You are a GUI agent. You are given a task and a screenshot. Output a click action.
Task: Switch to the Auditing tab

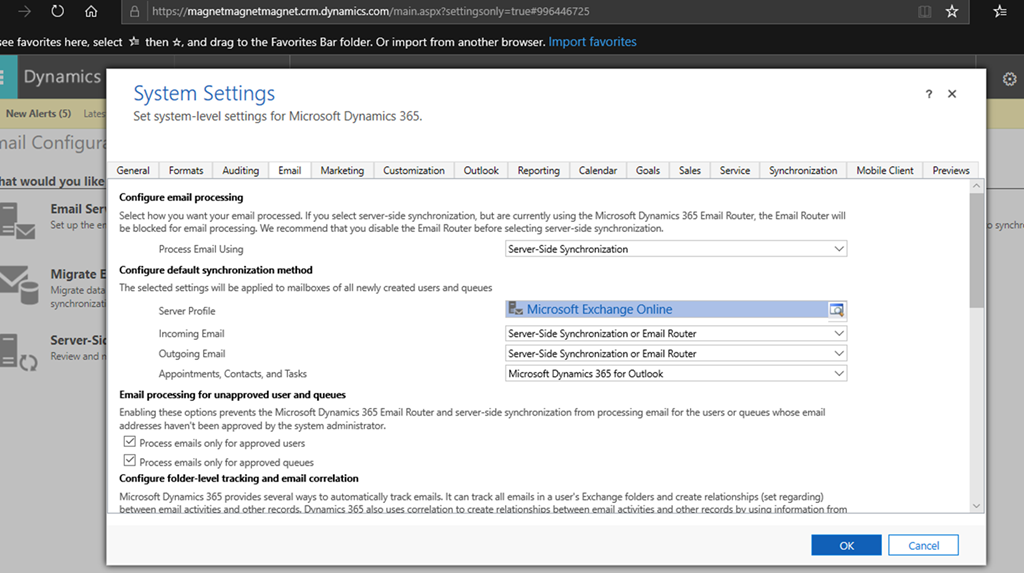pyautogui.click(x=240, y=171)
